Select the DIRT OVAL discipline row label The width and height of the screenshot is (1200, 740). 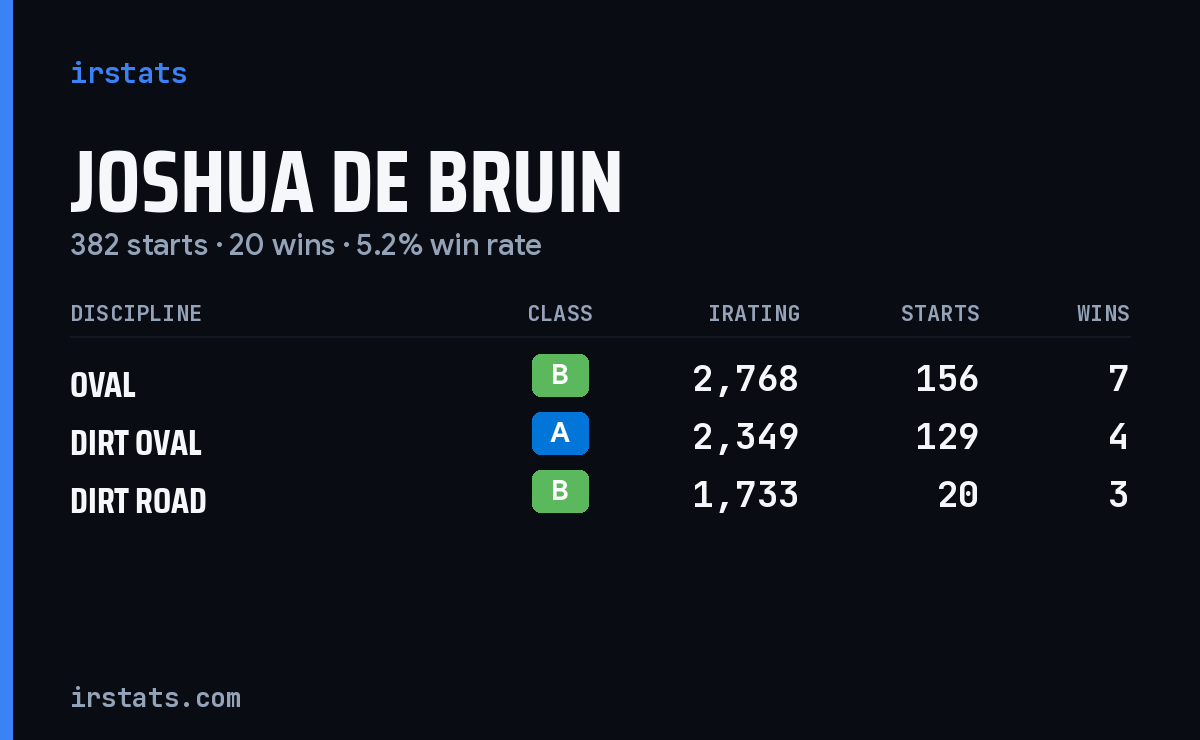[136, 443]
